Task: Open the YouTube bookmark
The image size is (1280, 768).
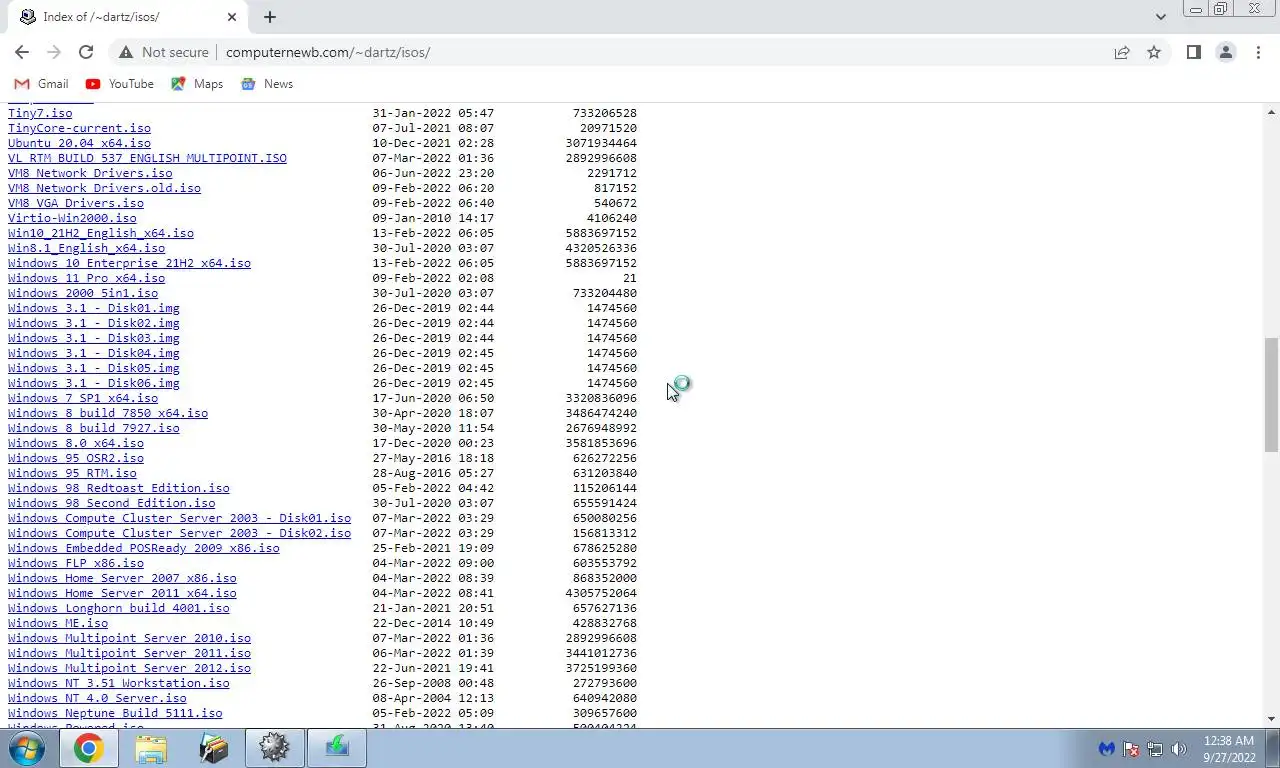Action: click(x=120, y=84)
